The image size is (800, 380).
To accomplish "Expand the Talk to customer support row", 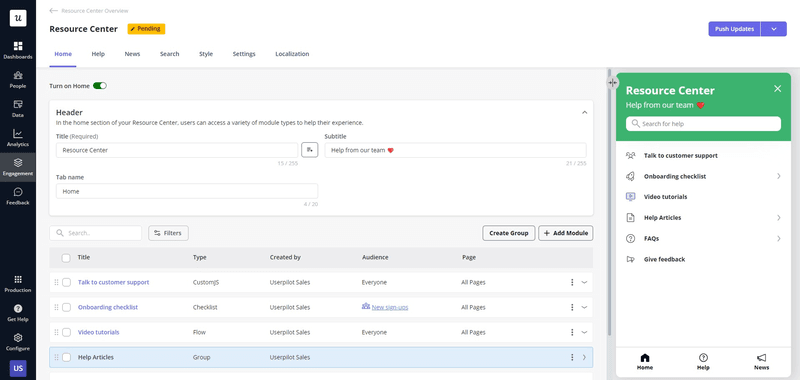I will [585, 282].
